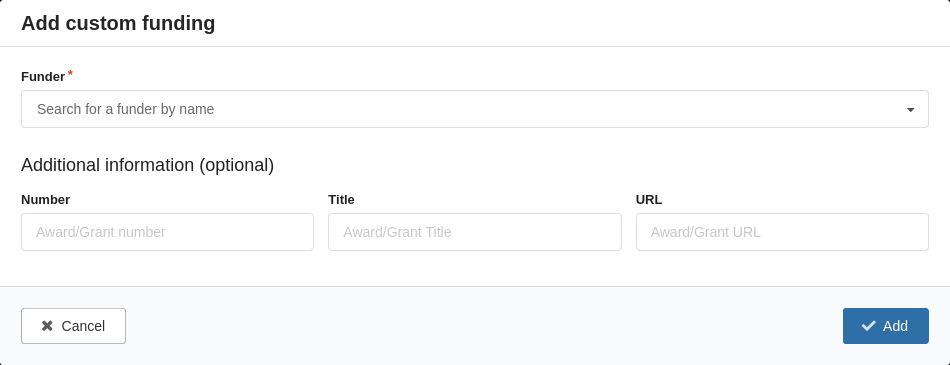This screenshot has height=365, width=950.
Task: Cancel adding custom funding
Action: coord(73,326)
